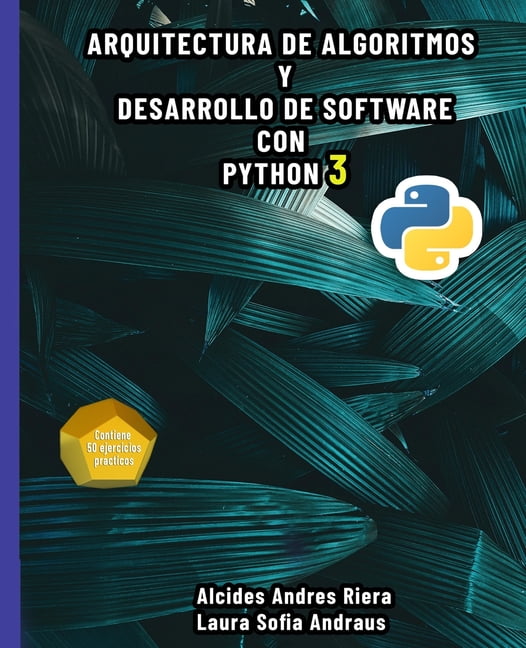Click the word ARQUITECTURA in title
The image size is (526, 648).
click(180, 44)
